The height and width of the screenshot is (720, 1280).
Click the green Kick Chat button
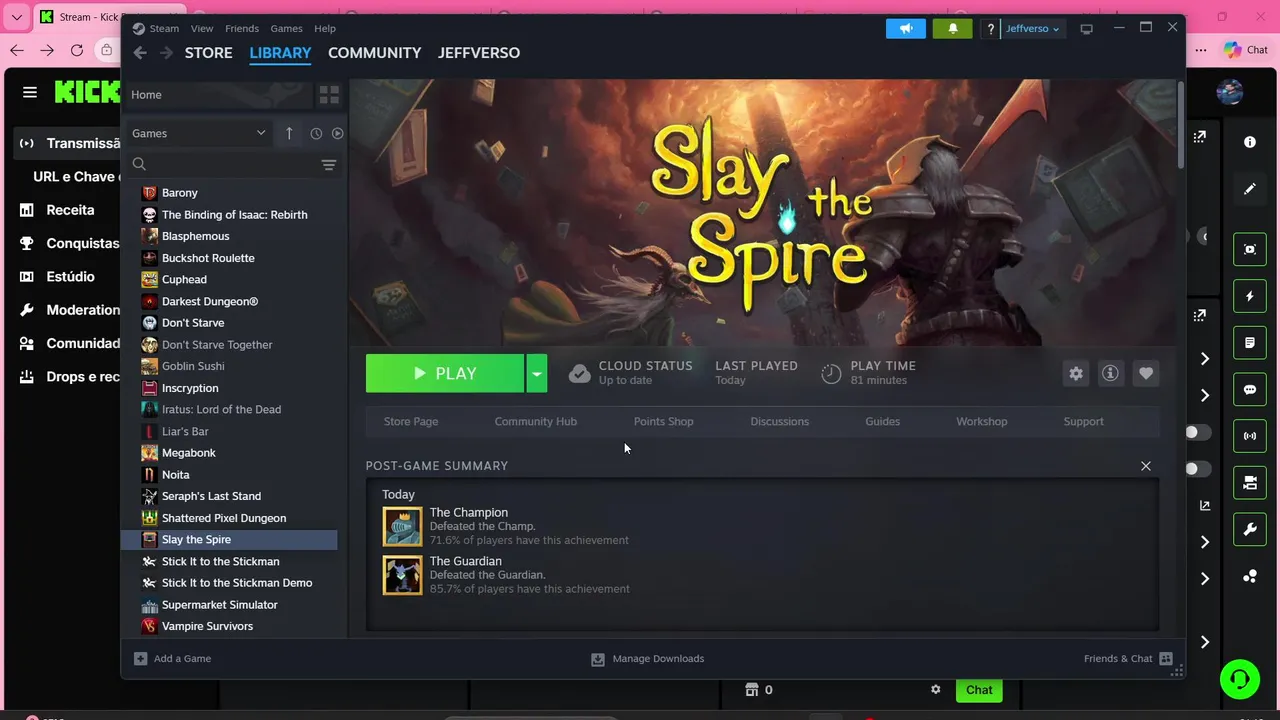[979, 690]
